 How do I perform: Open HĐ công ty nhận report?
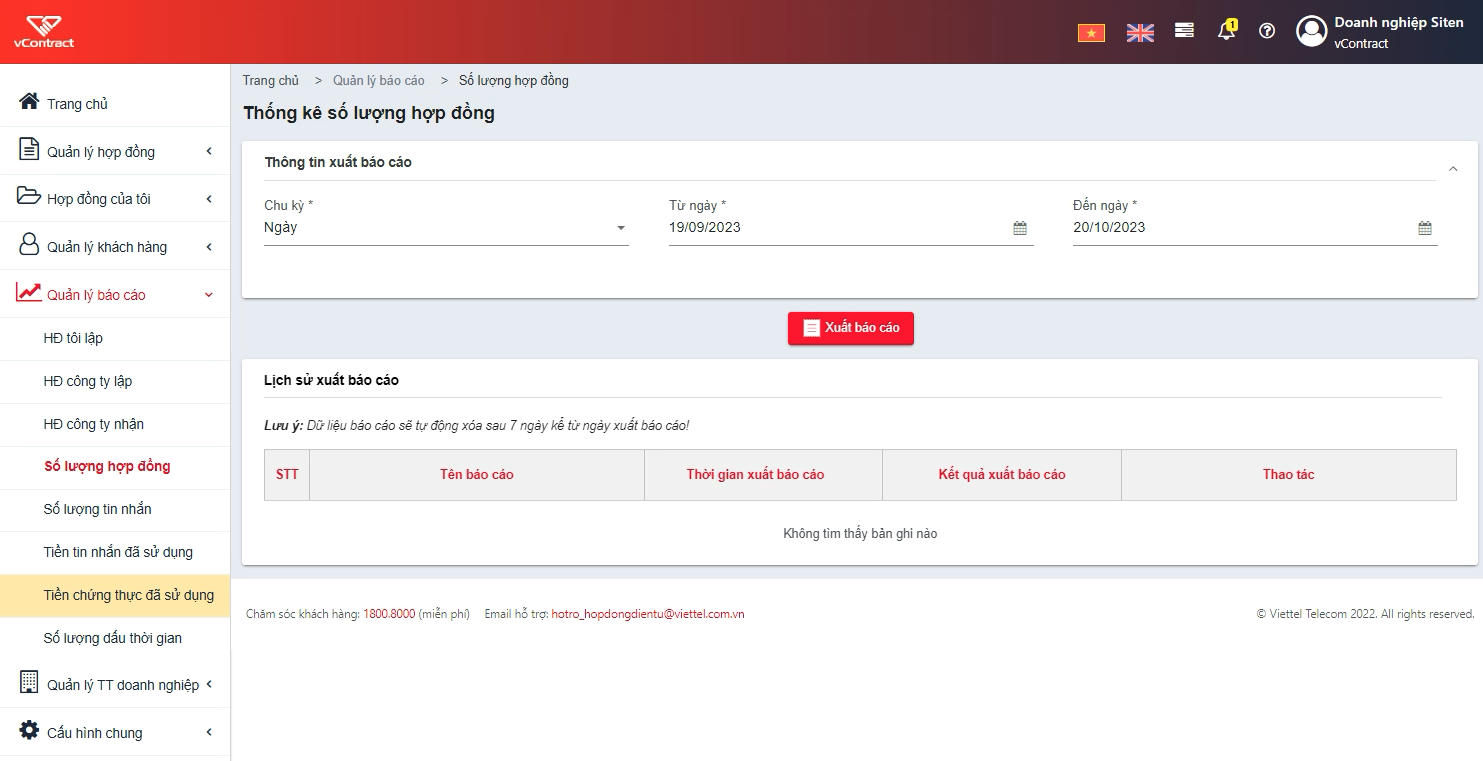pos(115,424)
